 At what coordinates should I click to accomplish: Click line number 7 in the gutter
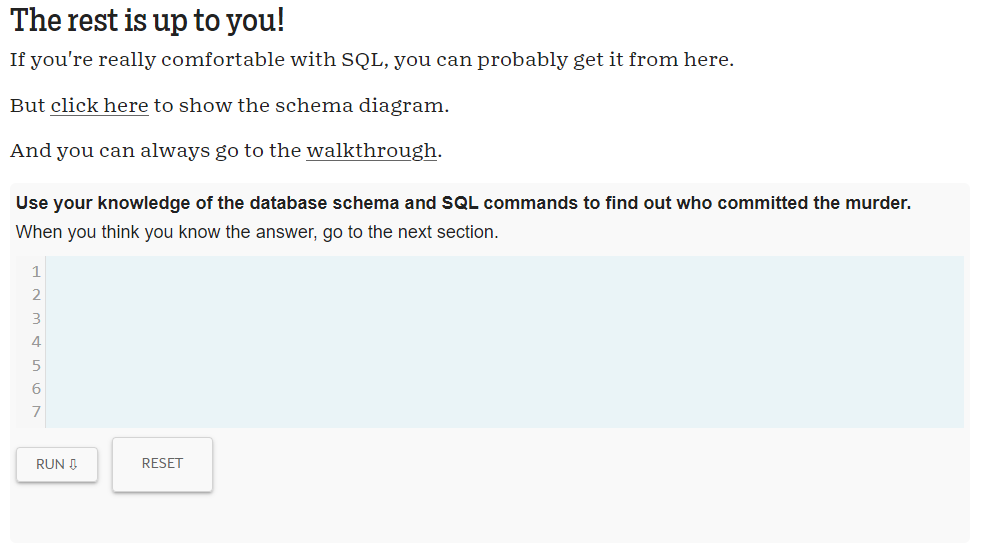click(x=36, y=411)
